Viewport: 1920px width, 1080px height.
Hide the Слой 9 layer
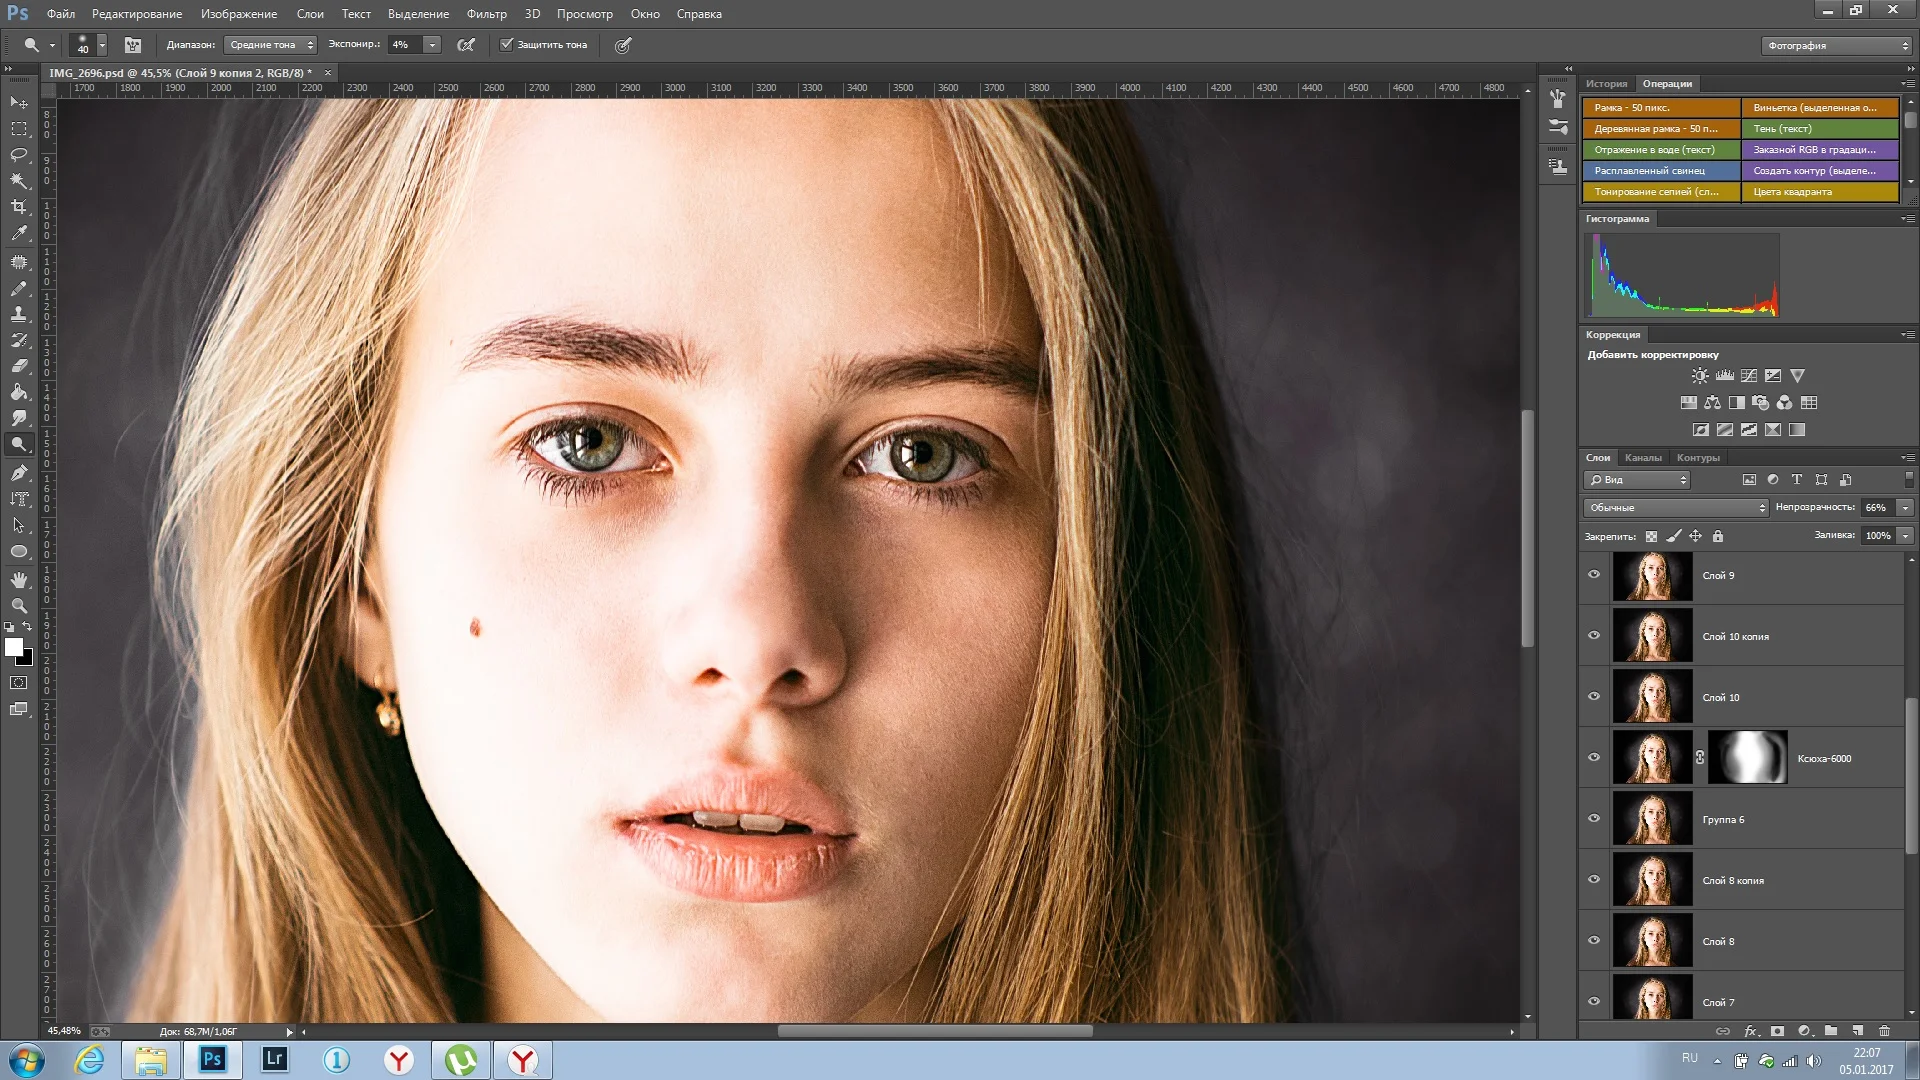tap(1594, 575)
